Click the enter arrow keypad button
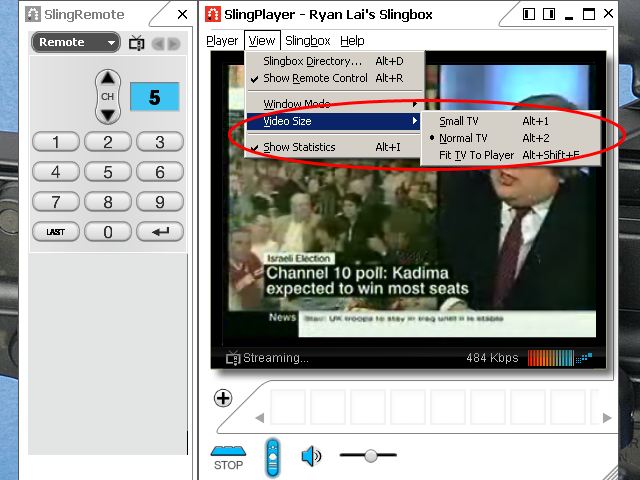 (x=160, y=232)
